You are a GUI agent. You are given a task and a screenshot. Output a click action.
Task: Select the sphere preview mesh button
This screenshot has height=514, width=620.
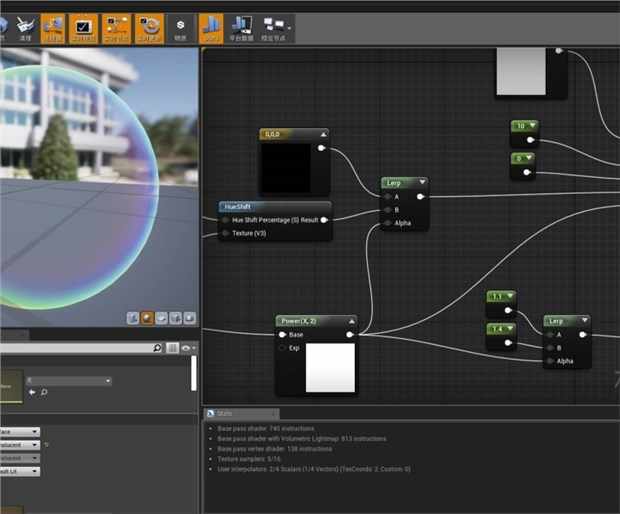pyautogui.click(x=147, y=318)
